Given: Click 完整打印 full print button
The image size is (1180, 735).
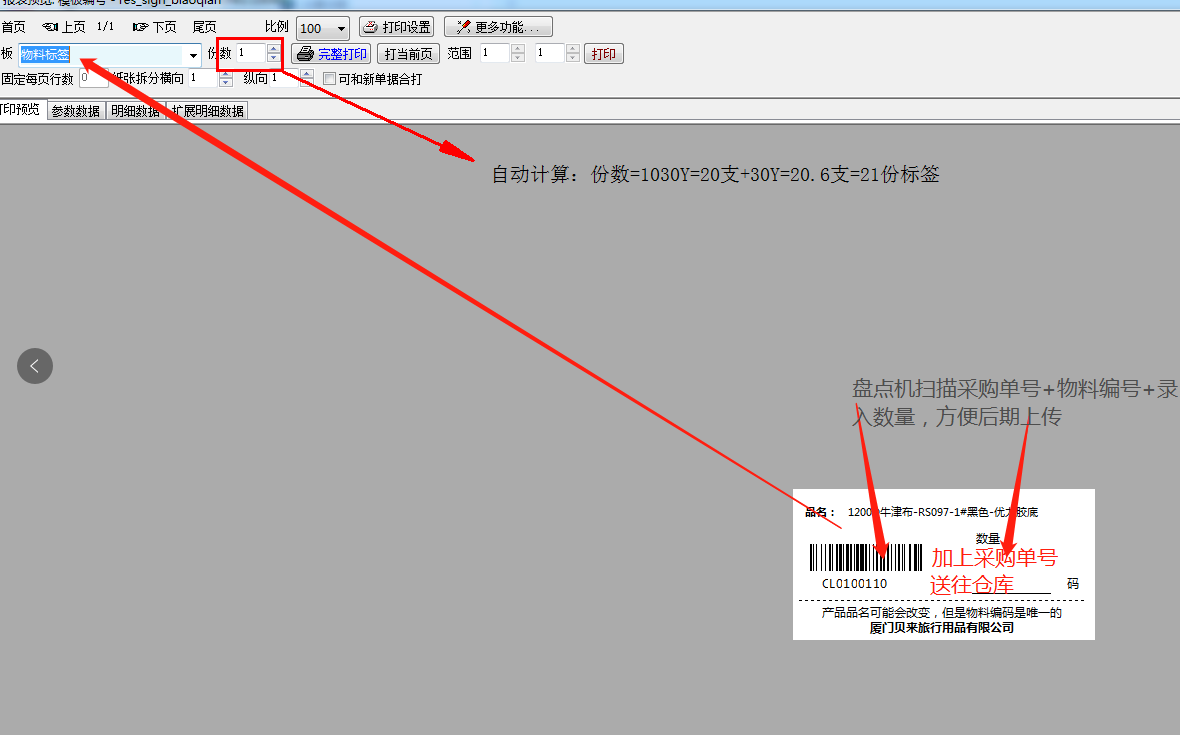Looking at the screenshot, I should [x=331, y=54].
